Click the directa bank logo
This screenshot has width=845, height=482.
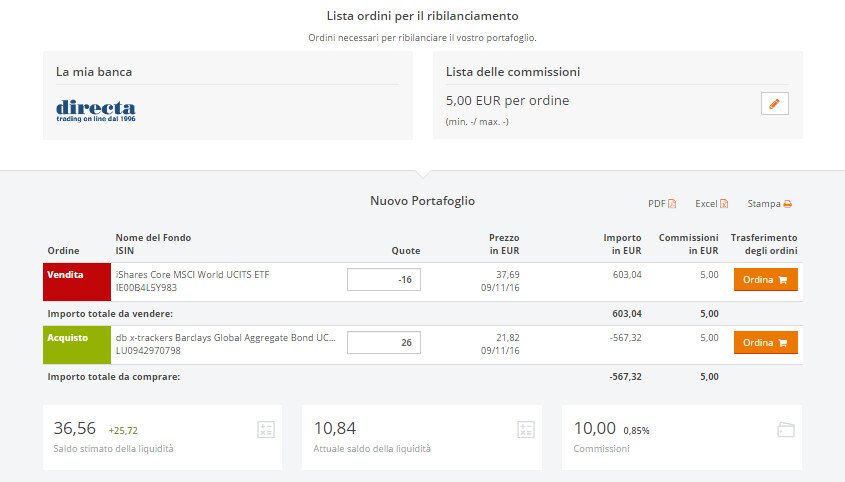[96, 110]
